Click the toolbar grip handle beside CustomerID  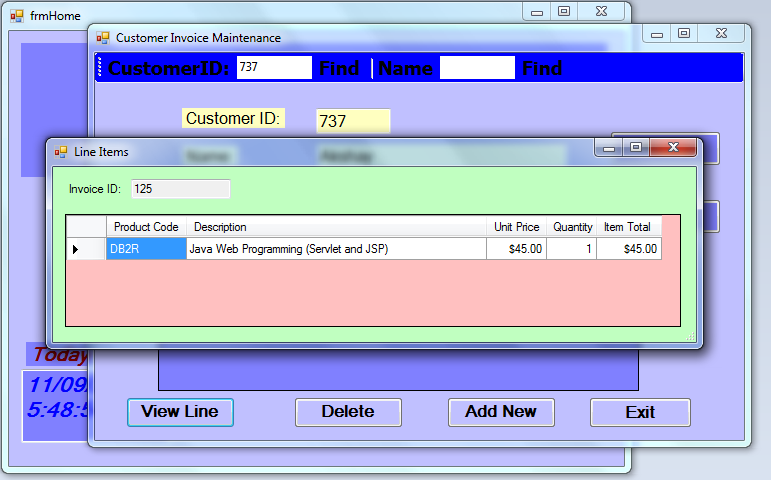[100, 68]
